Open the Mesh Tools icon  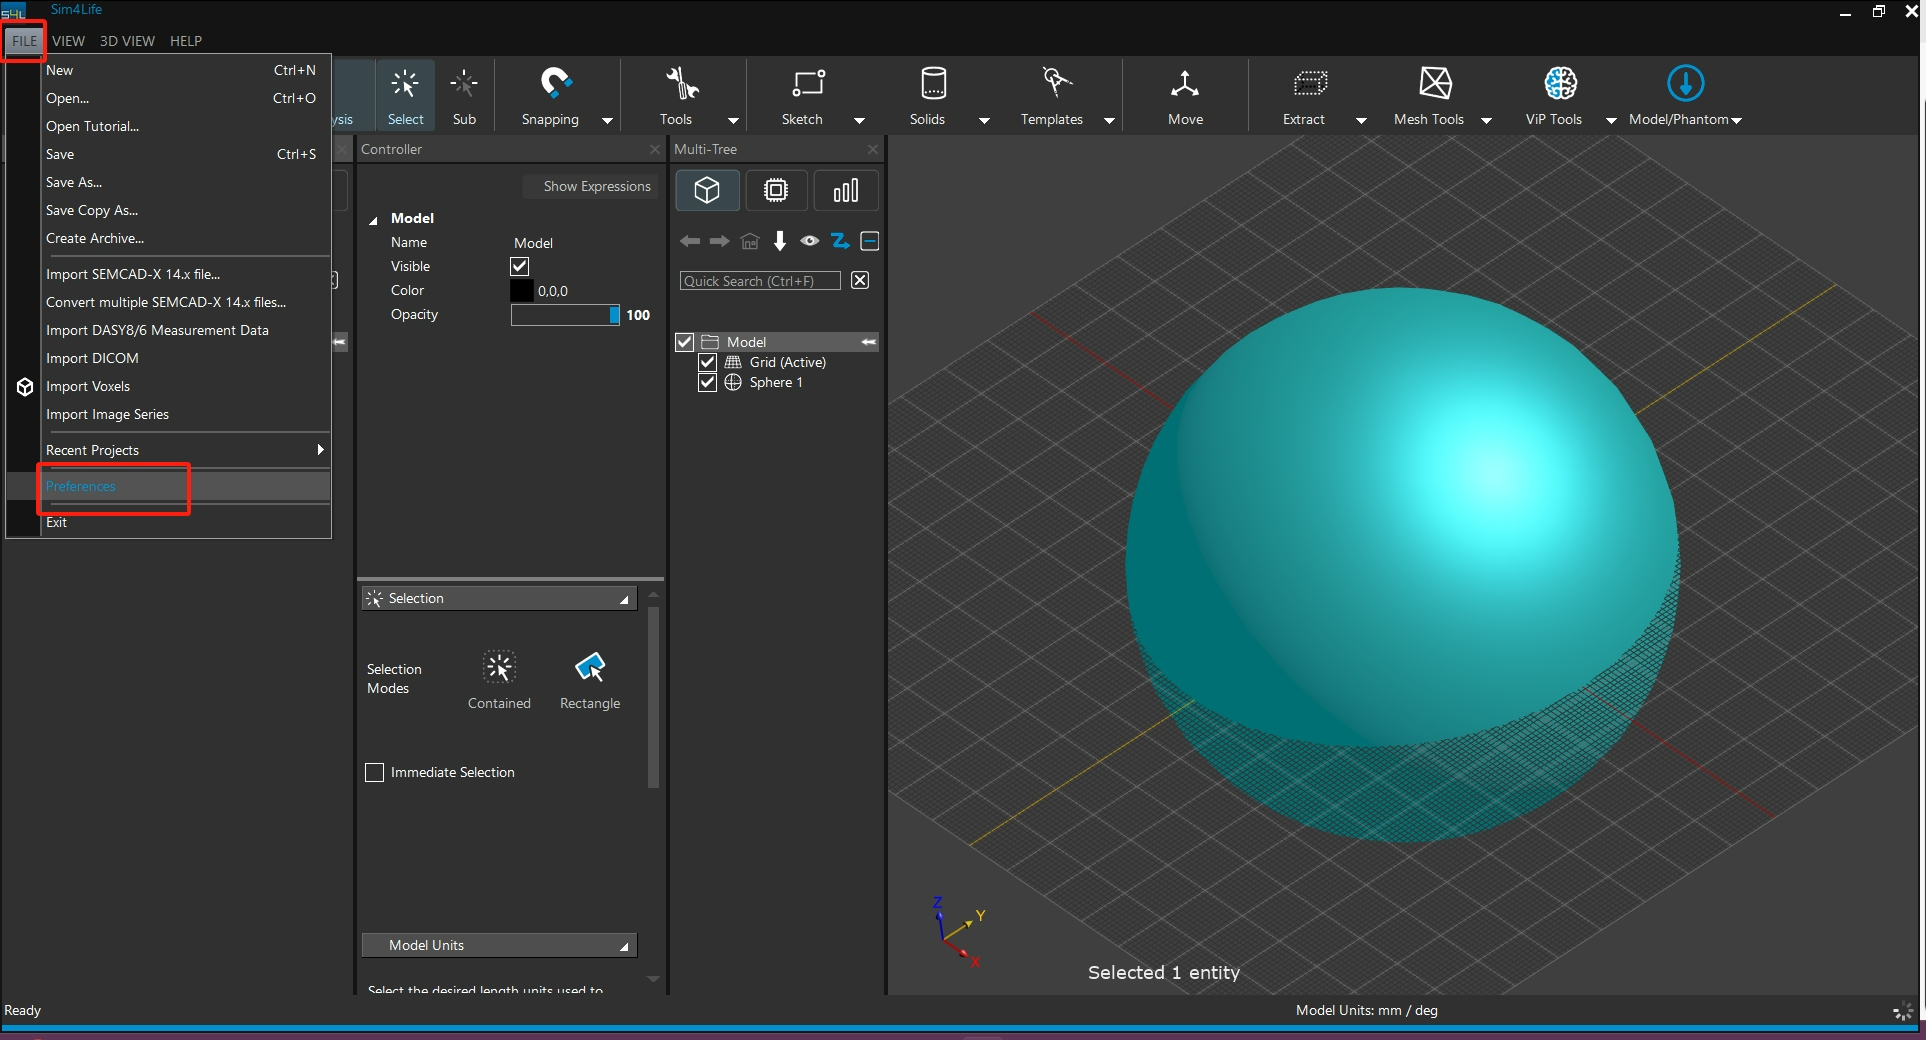pyautogui.click(x=1435, y=85)
